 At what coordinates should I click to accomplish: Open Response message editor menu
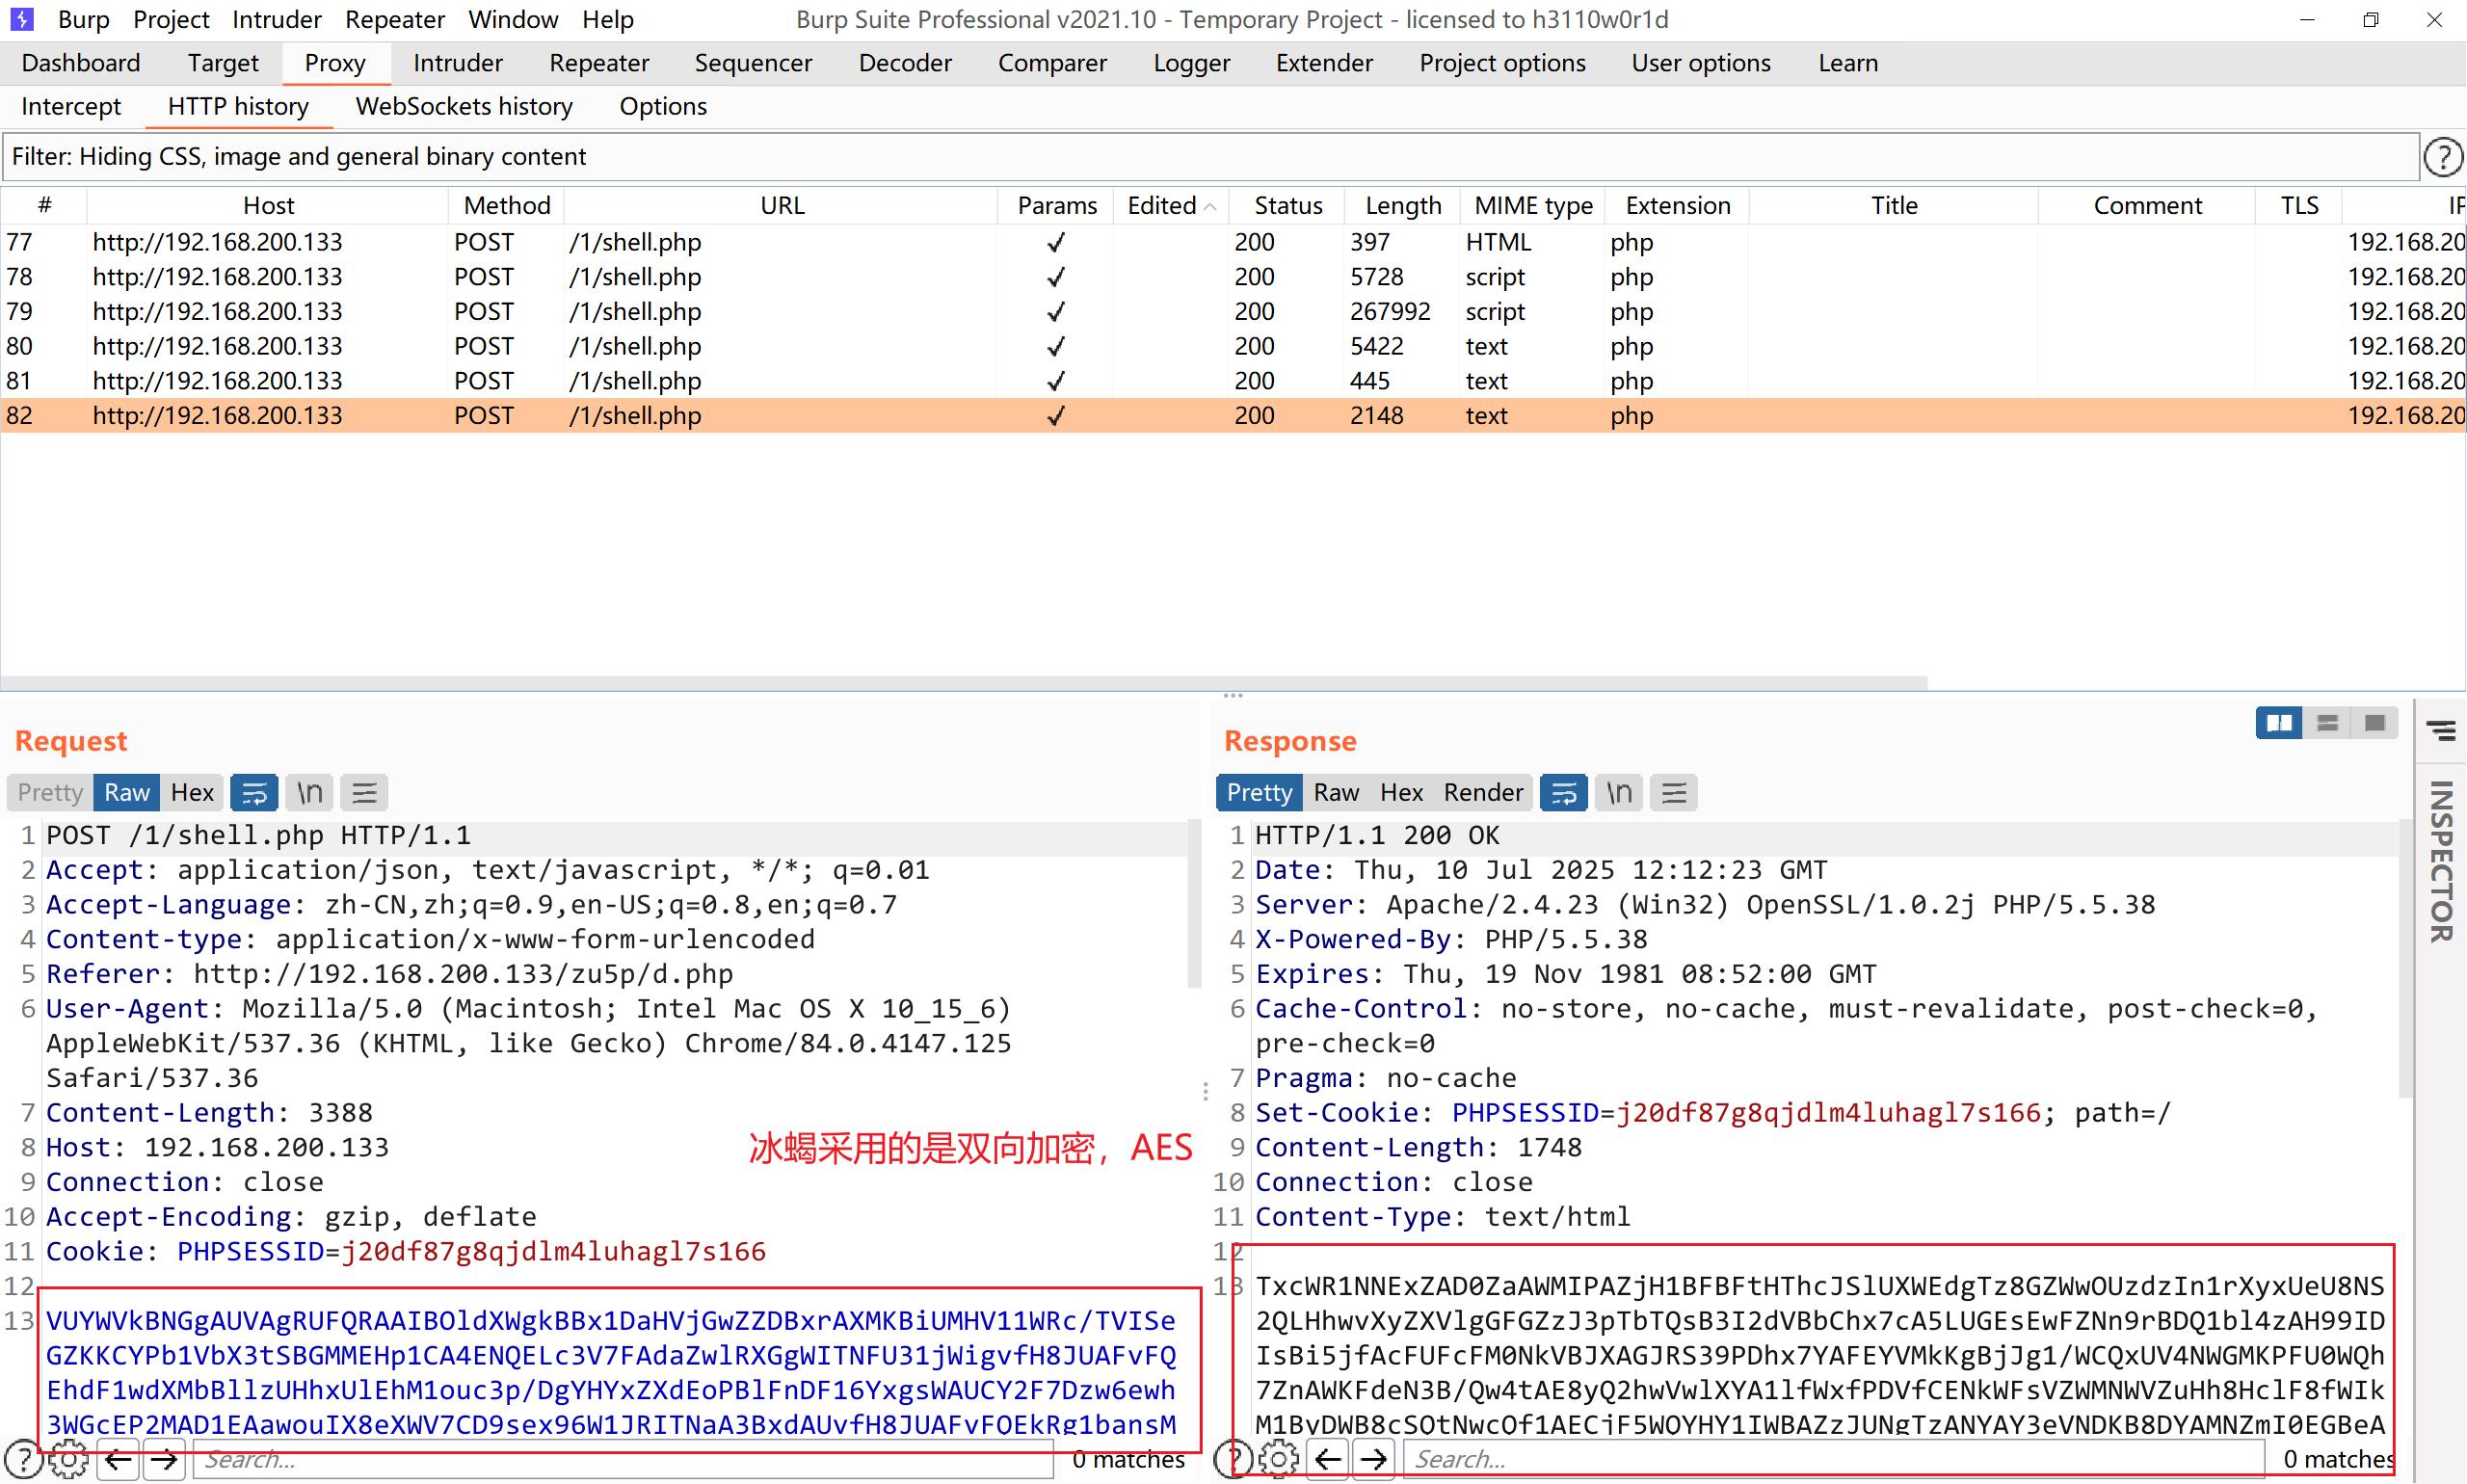[1674, 793]
